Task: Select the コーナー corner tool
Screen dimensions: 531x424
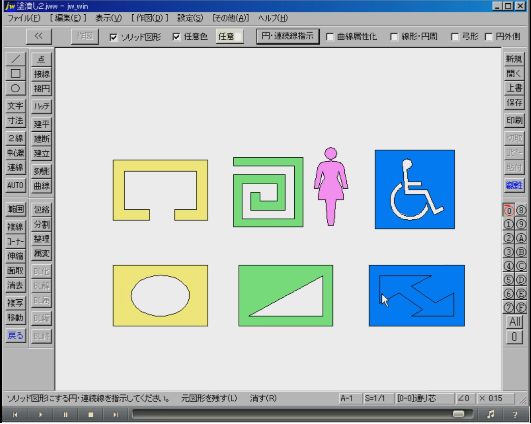Action: pyautogui.click(x=16, y=241)
